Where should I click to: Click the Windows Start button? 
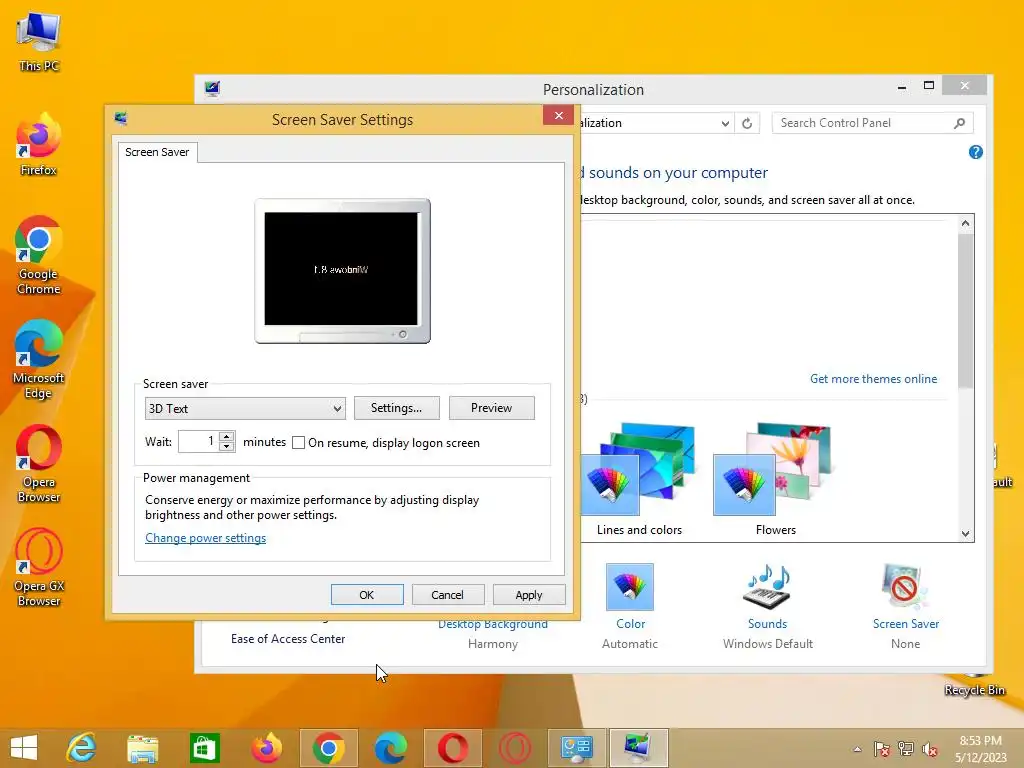pos(24,748)
